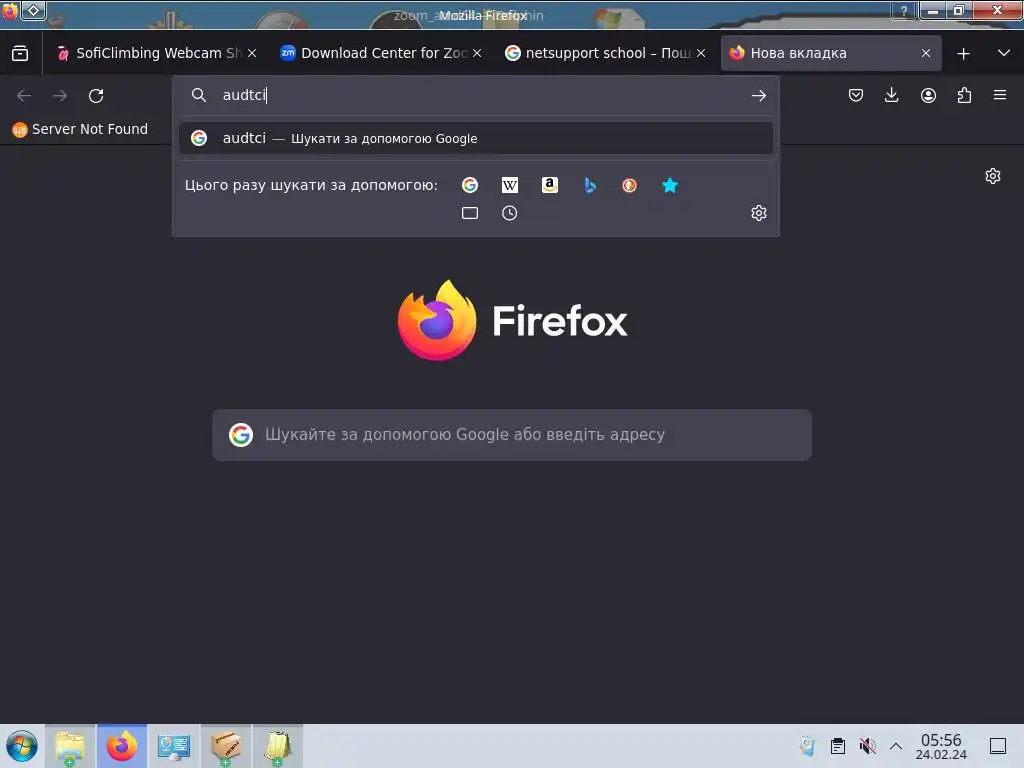This screenshot has width=1024, height=768.
Task: Search in open tabs icon
Action: tap(470, 213)
